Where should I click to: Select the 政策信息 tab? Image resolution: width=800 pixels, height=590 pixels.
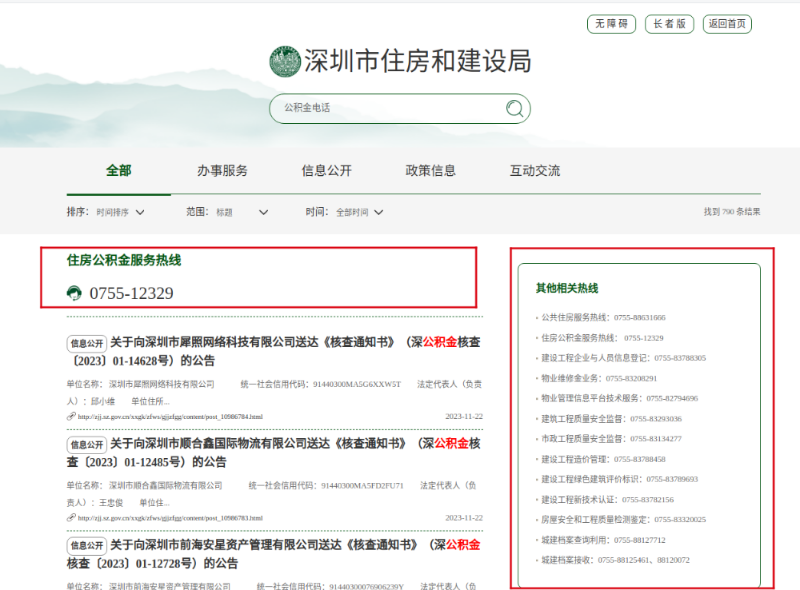pos(431,171)
